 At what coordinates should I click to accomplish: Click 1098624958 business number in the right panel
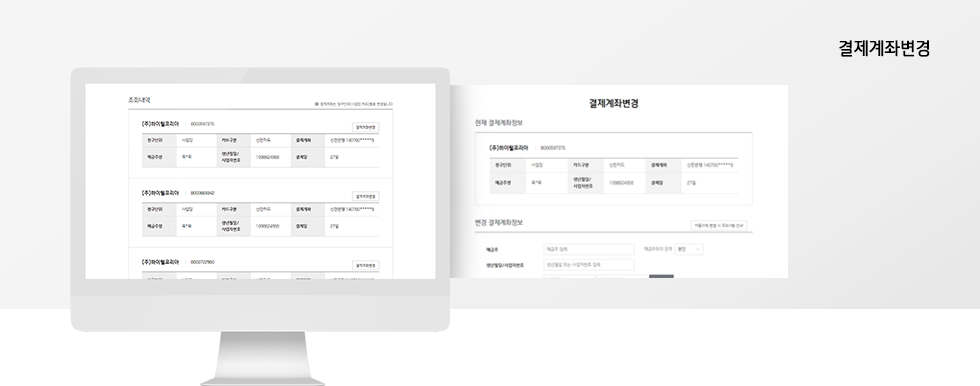click(621, 183)
